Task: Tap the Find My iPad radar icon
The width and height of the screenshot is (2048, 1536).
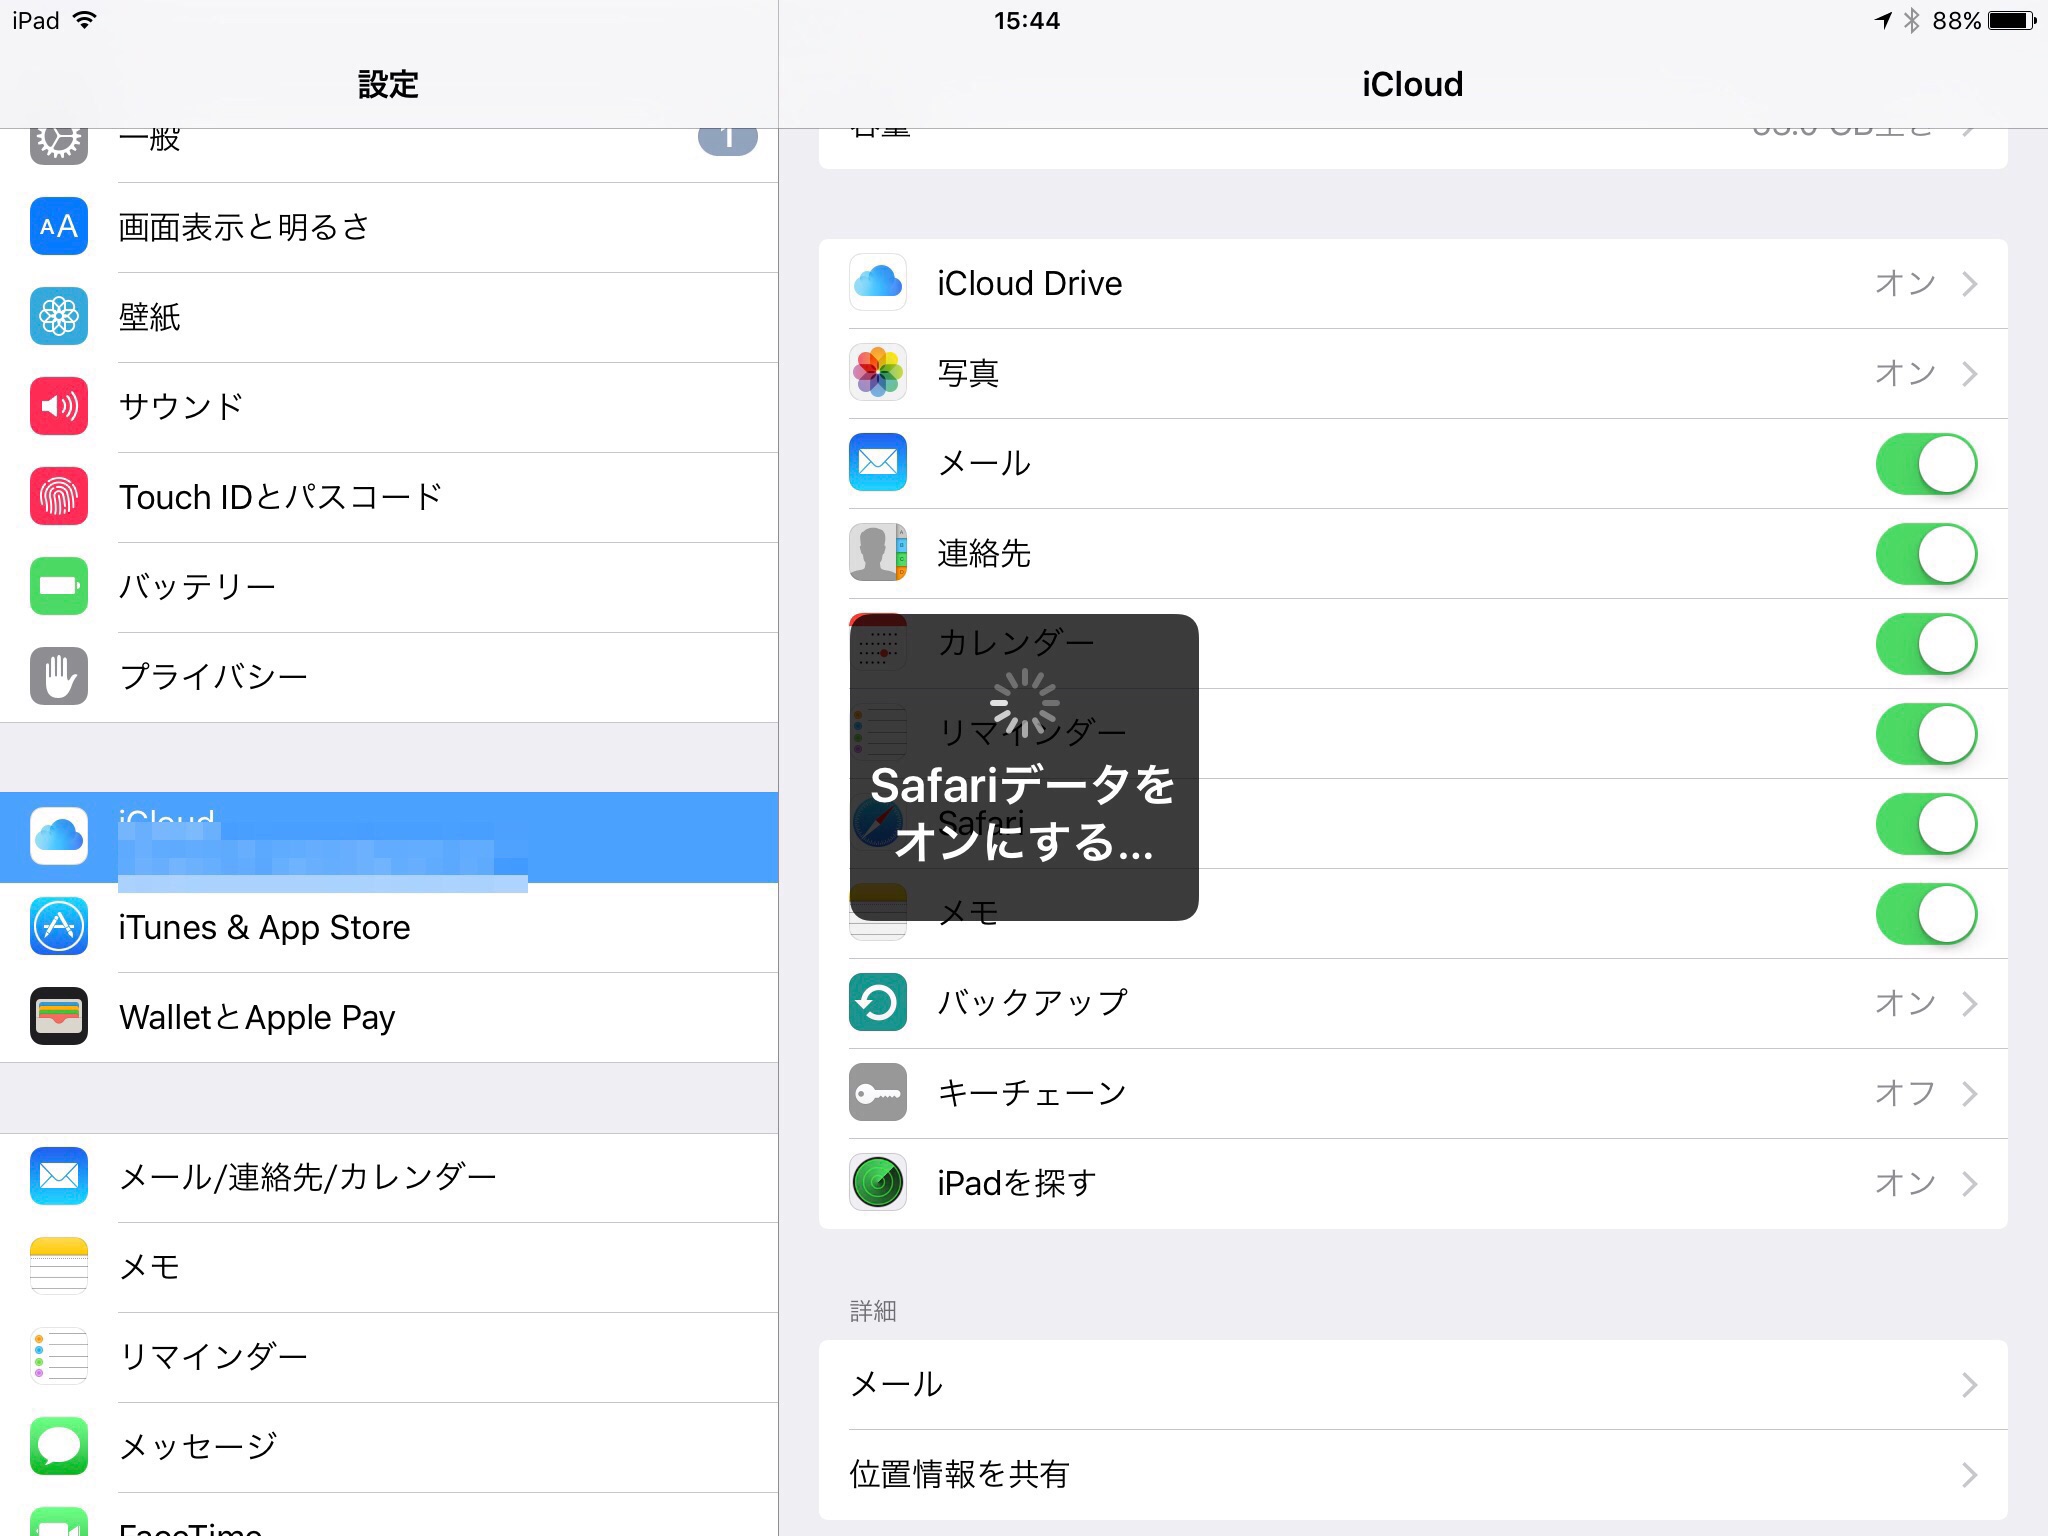Action: tap(877, 1182)
